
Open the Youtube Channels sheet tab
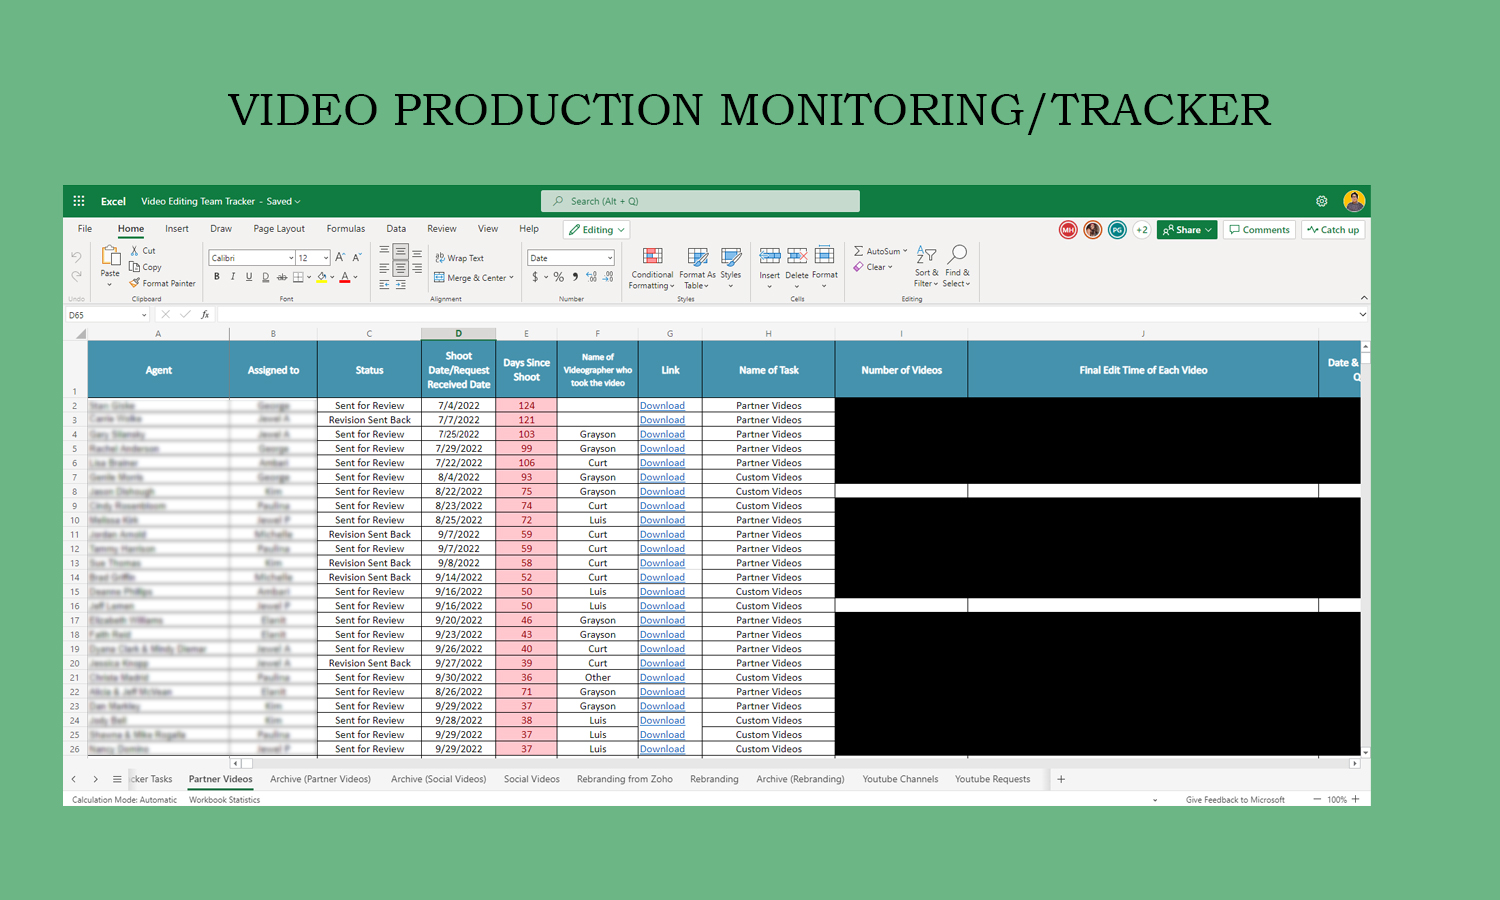pyautogui.click(x=900, y=779)
